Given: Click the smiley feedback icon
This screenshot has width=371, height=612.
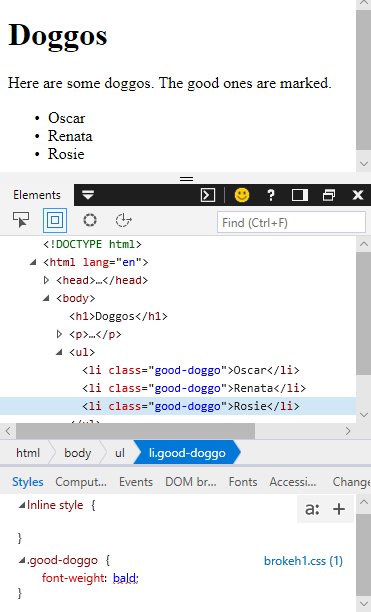Looking at the screenshot, I should point(242,195).
